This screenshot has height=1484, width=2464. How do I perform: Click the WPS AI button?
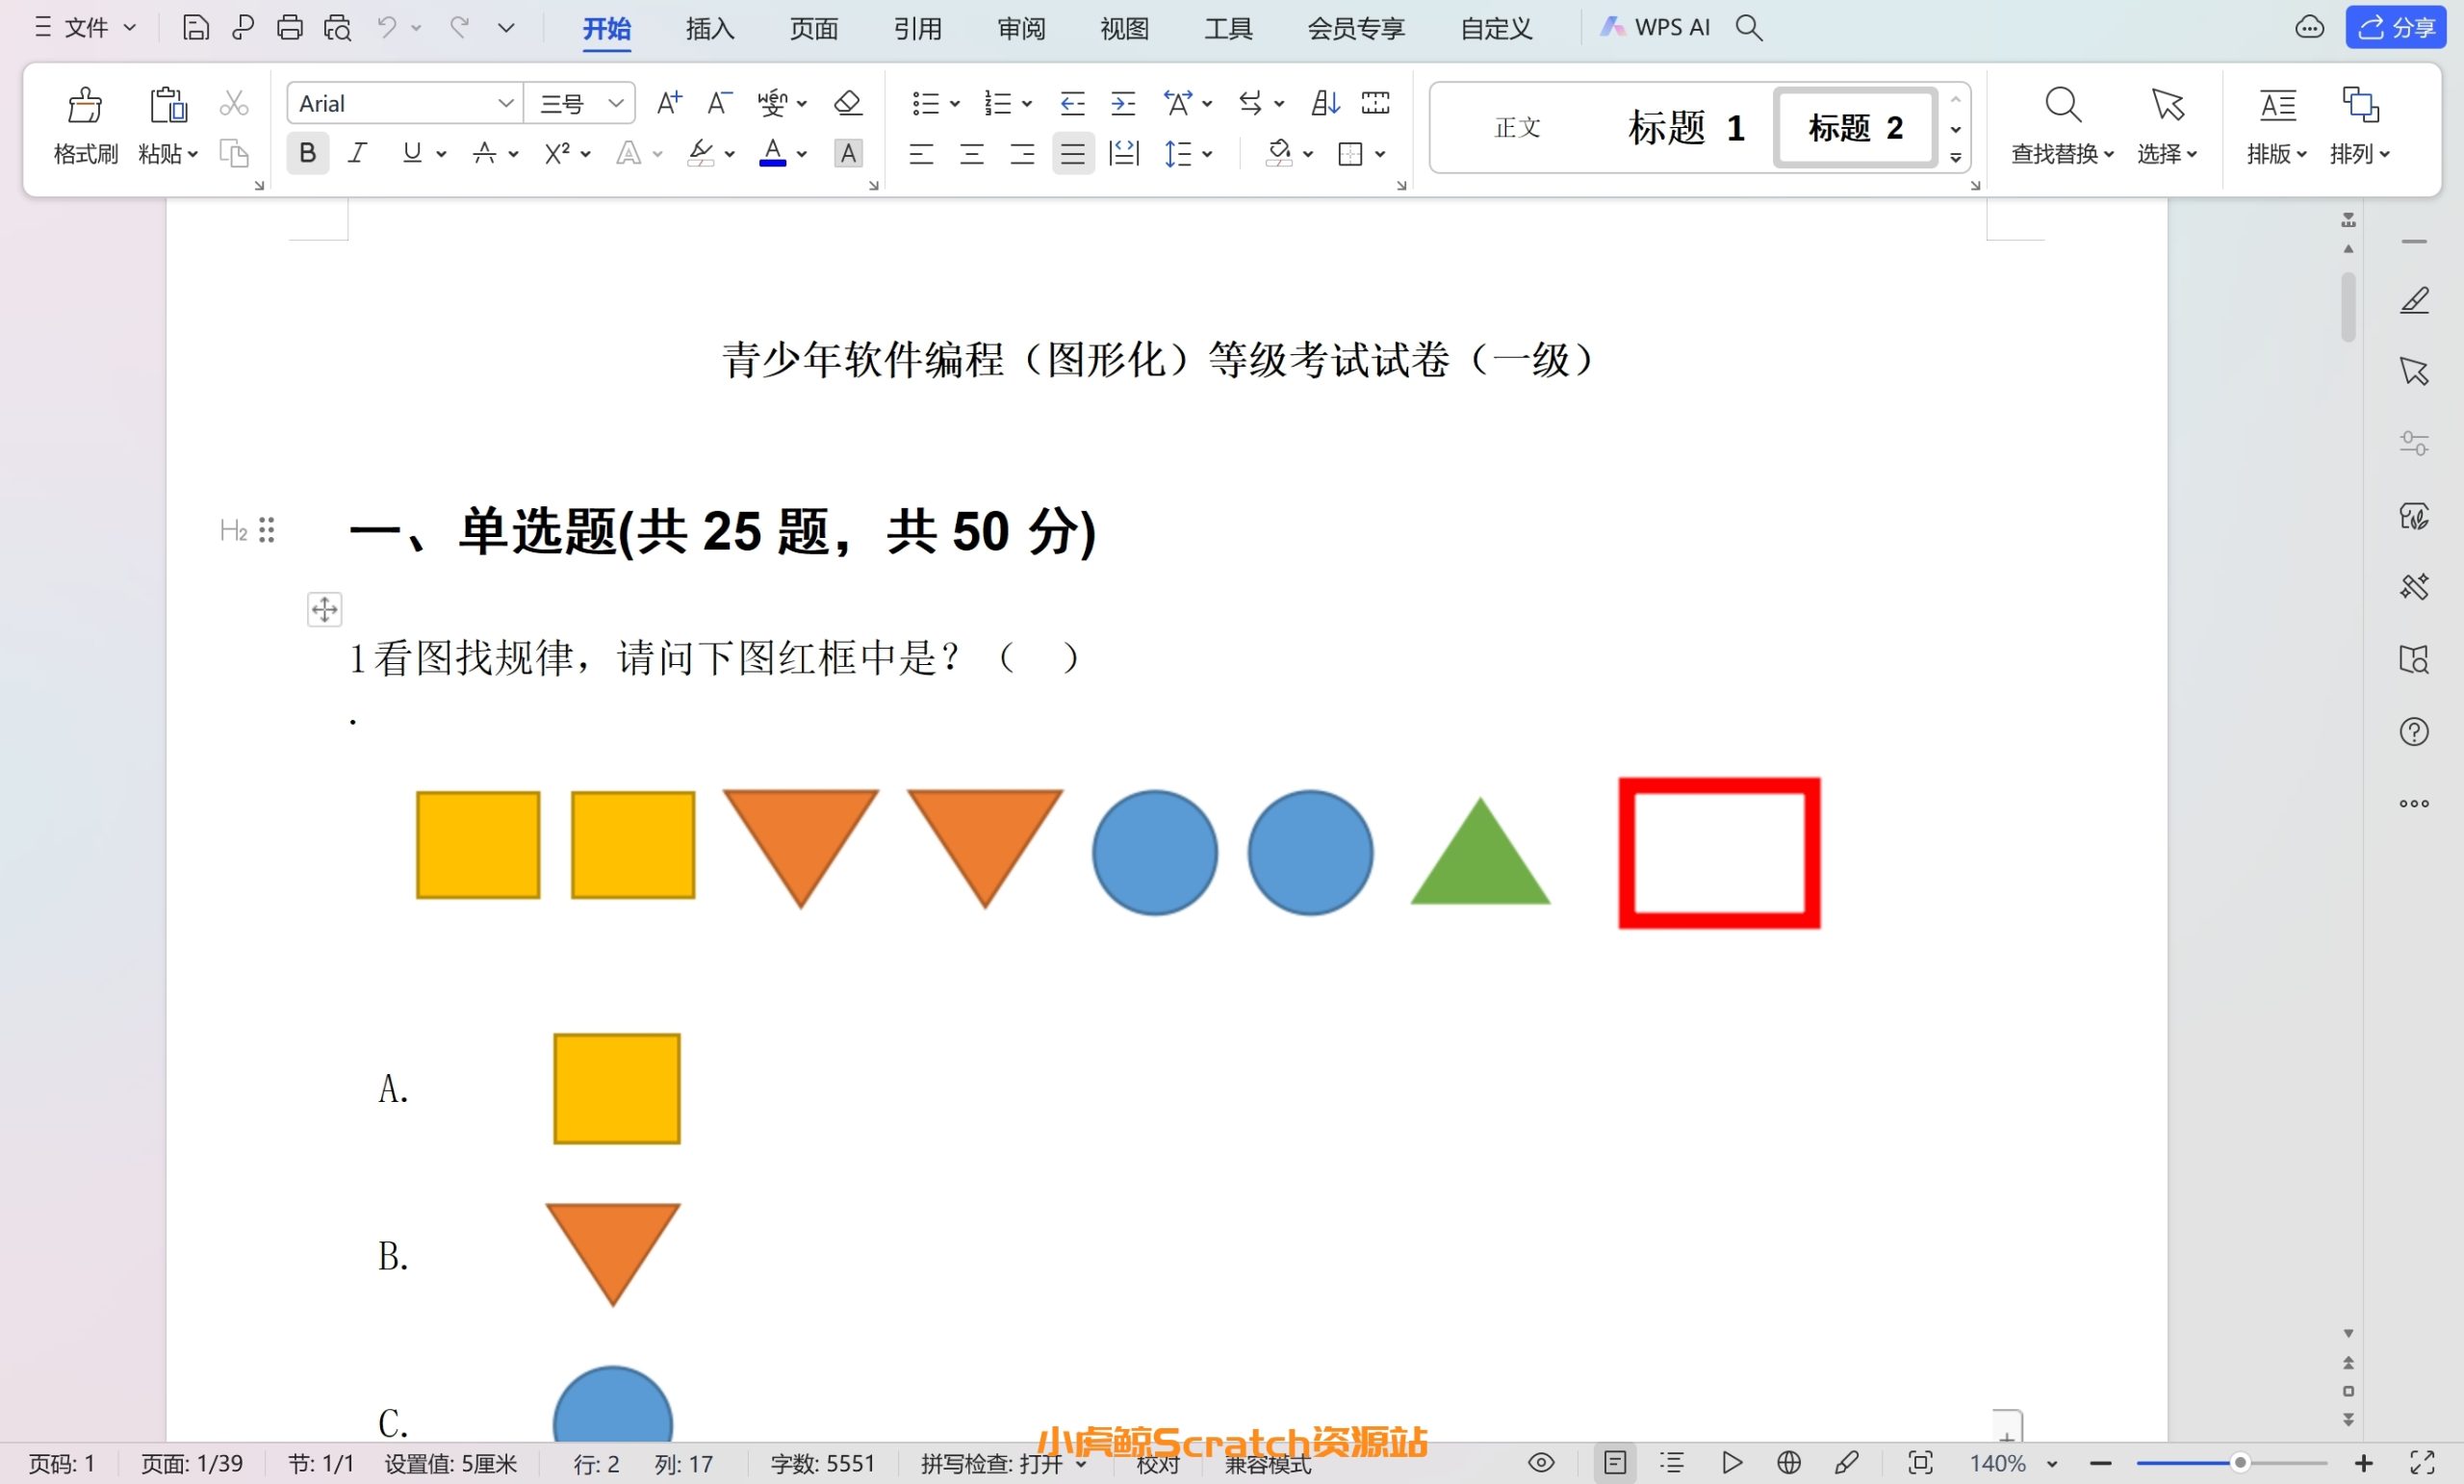(x=1655, y=27)
